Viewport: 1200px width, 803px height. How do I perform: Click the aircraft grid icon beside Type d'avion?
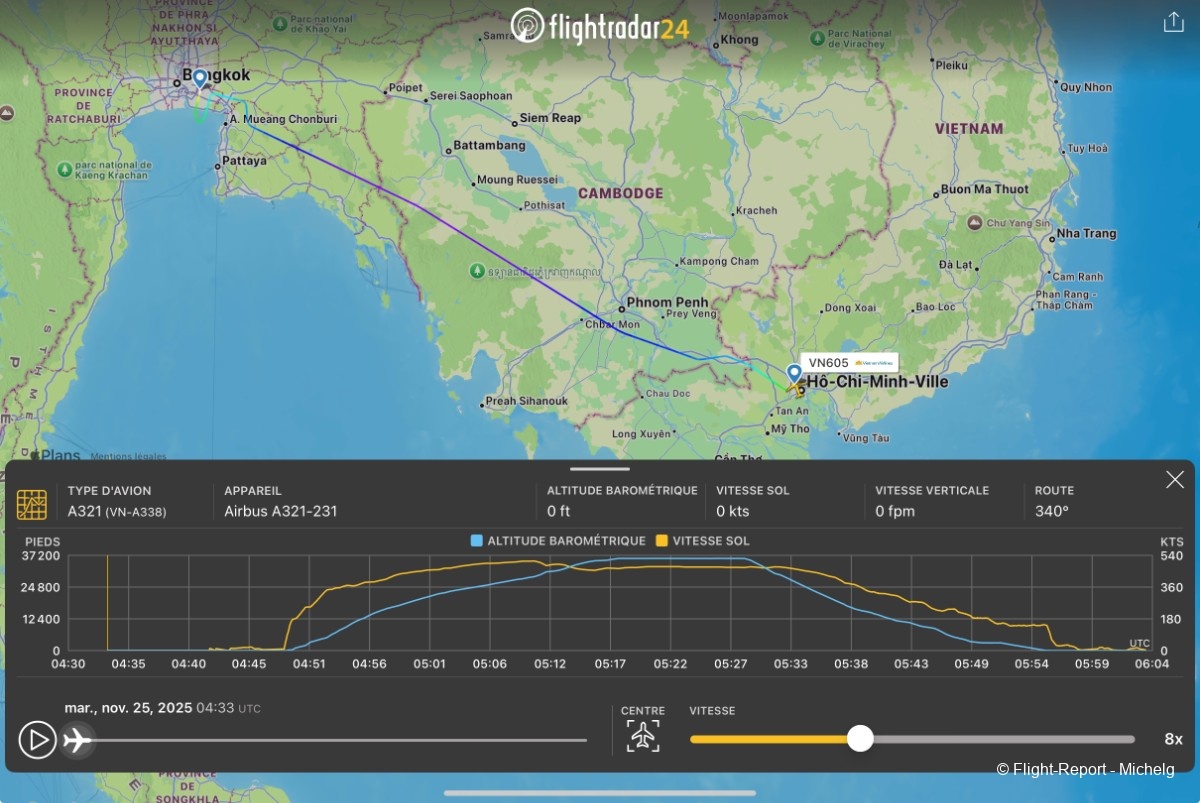click(x=32, y=504)
